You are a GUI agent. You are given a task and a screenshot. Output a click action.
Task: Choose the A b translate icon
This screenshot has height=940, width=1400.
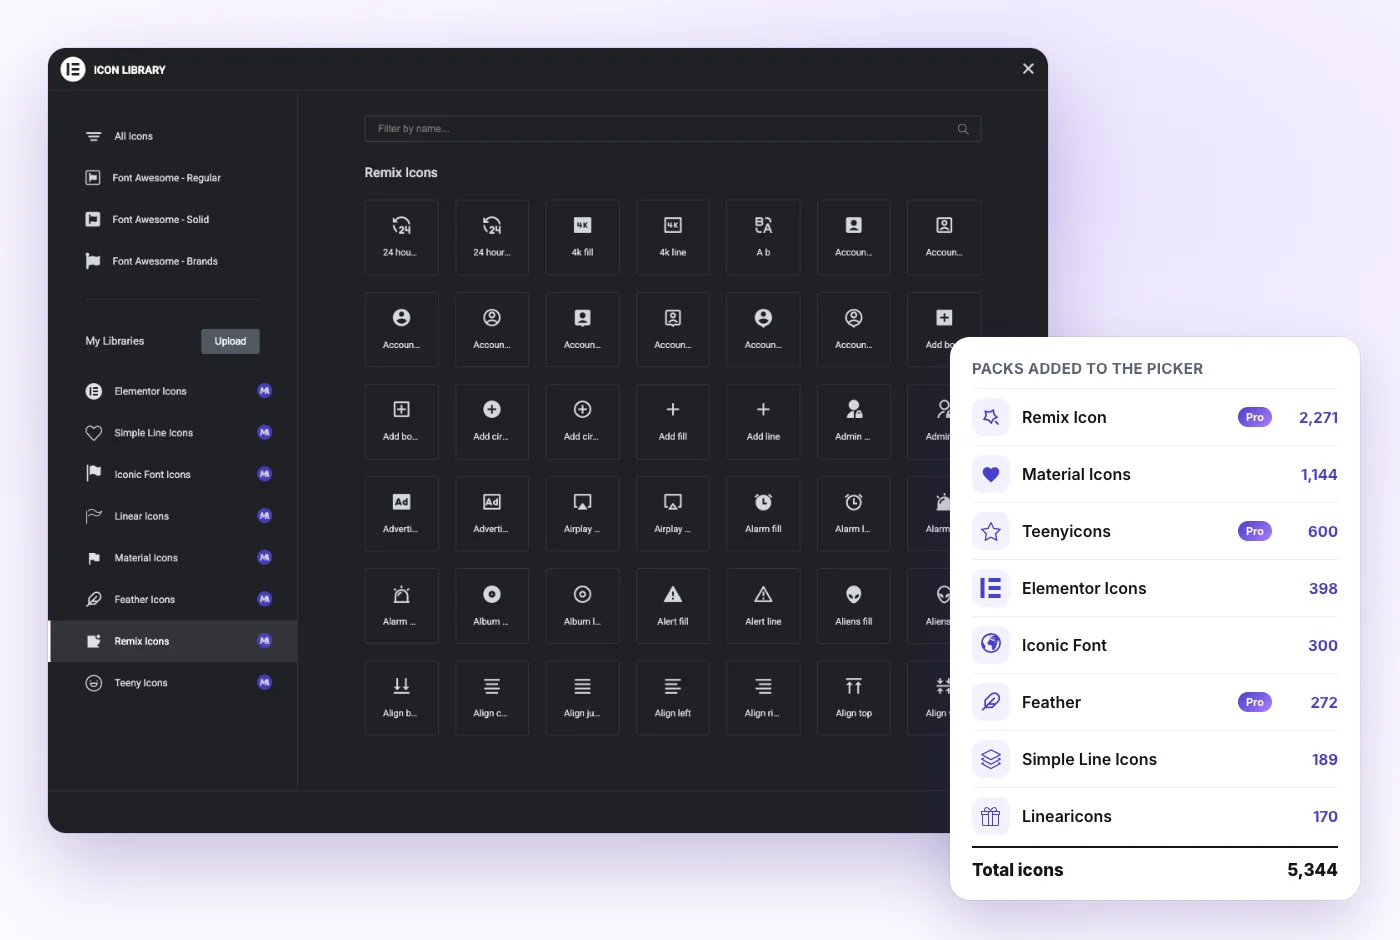coord(763,237)
